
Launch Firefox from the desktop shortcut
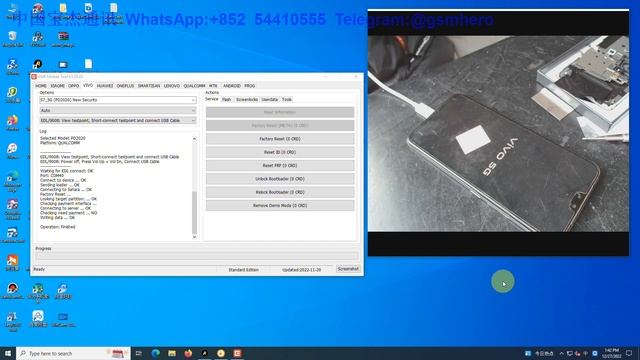tap(12, 122)
